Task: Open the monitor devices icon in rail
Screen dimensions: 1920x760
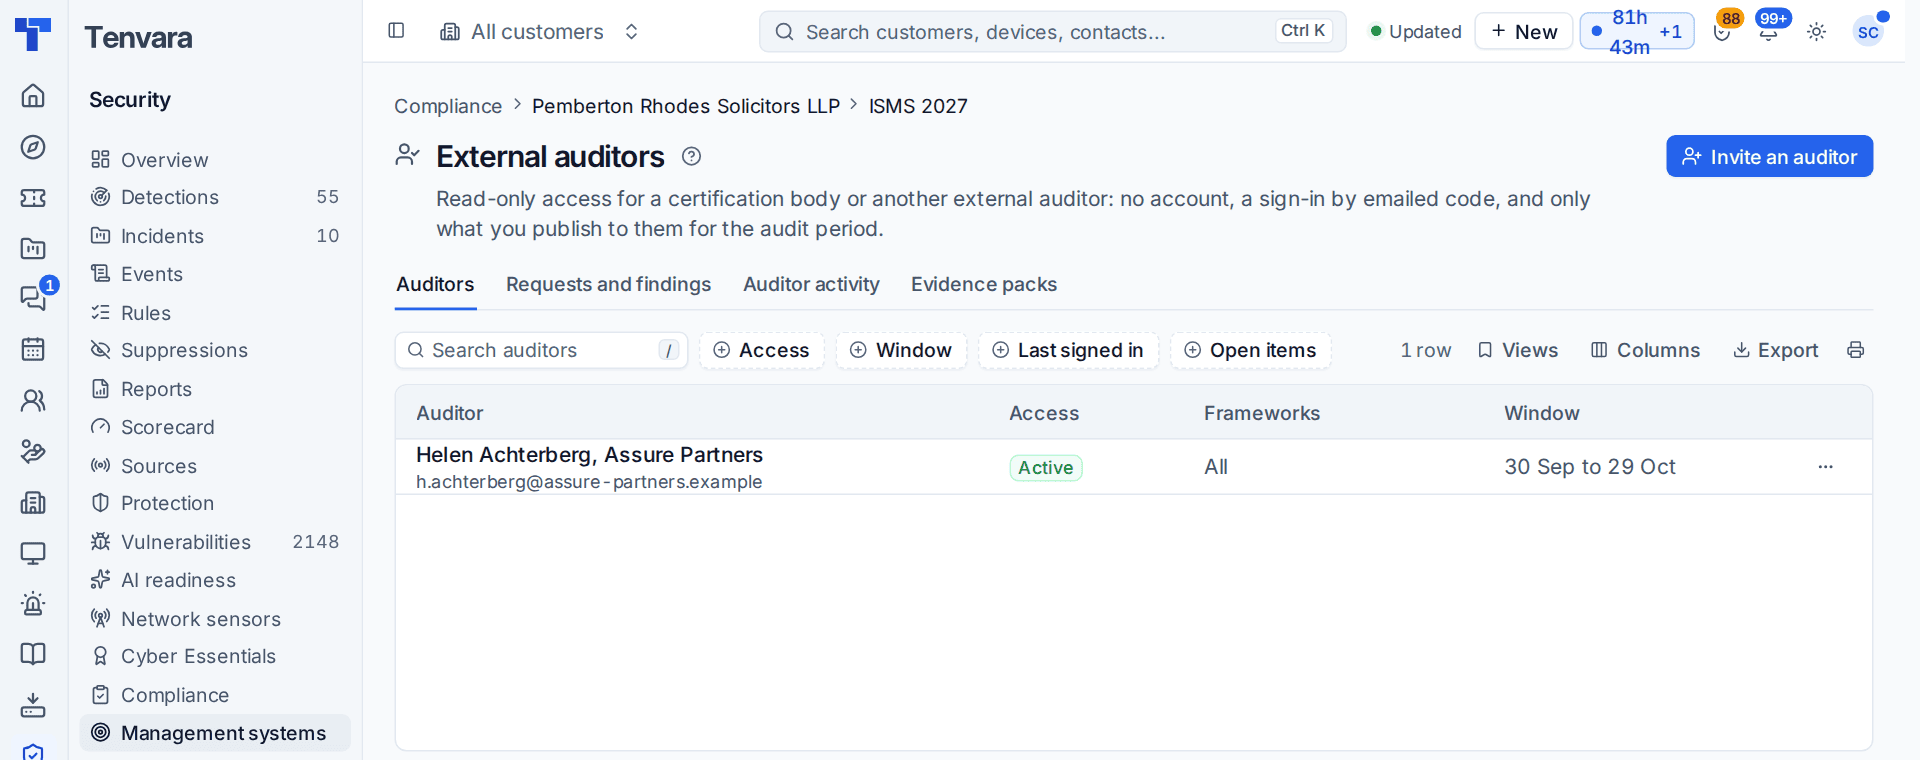Action: click(33, 553)
